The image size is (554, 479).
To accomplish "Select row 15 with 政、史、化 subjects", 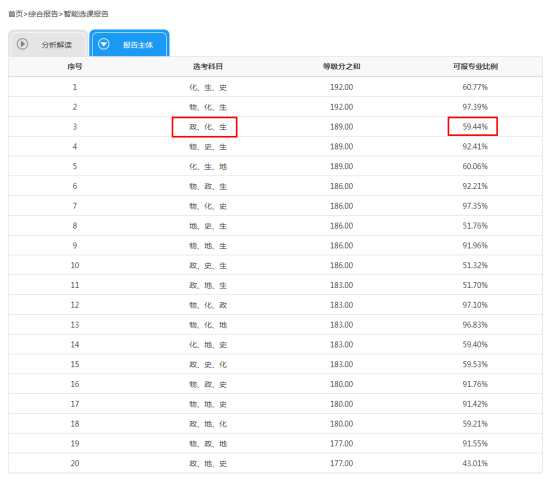I will click(x=275, y=364).
